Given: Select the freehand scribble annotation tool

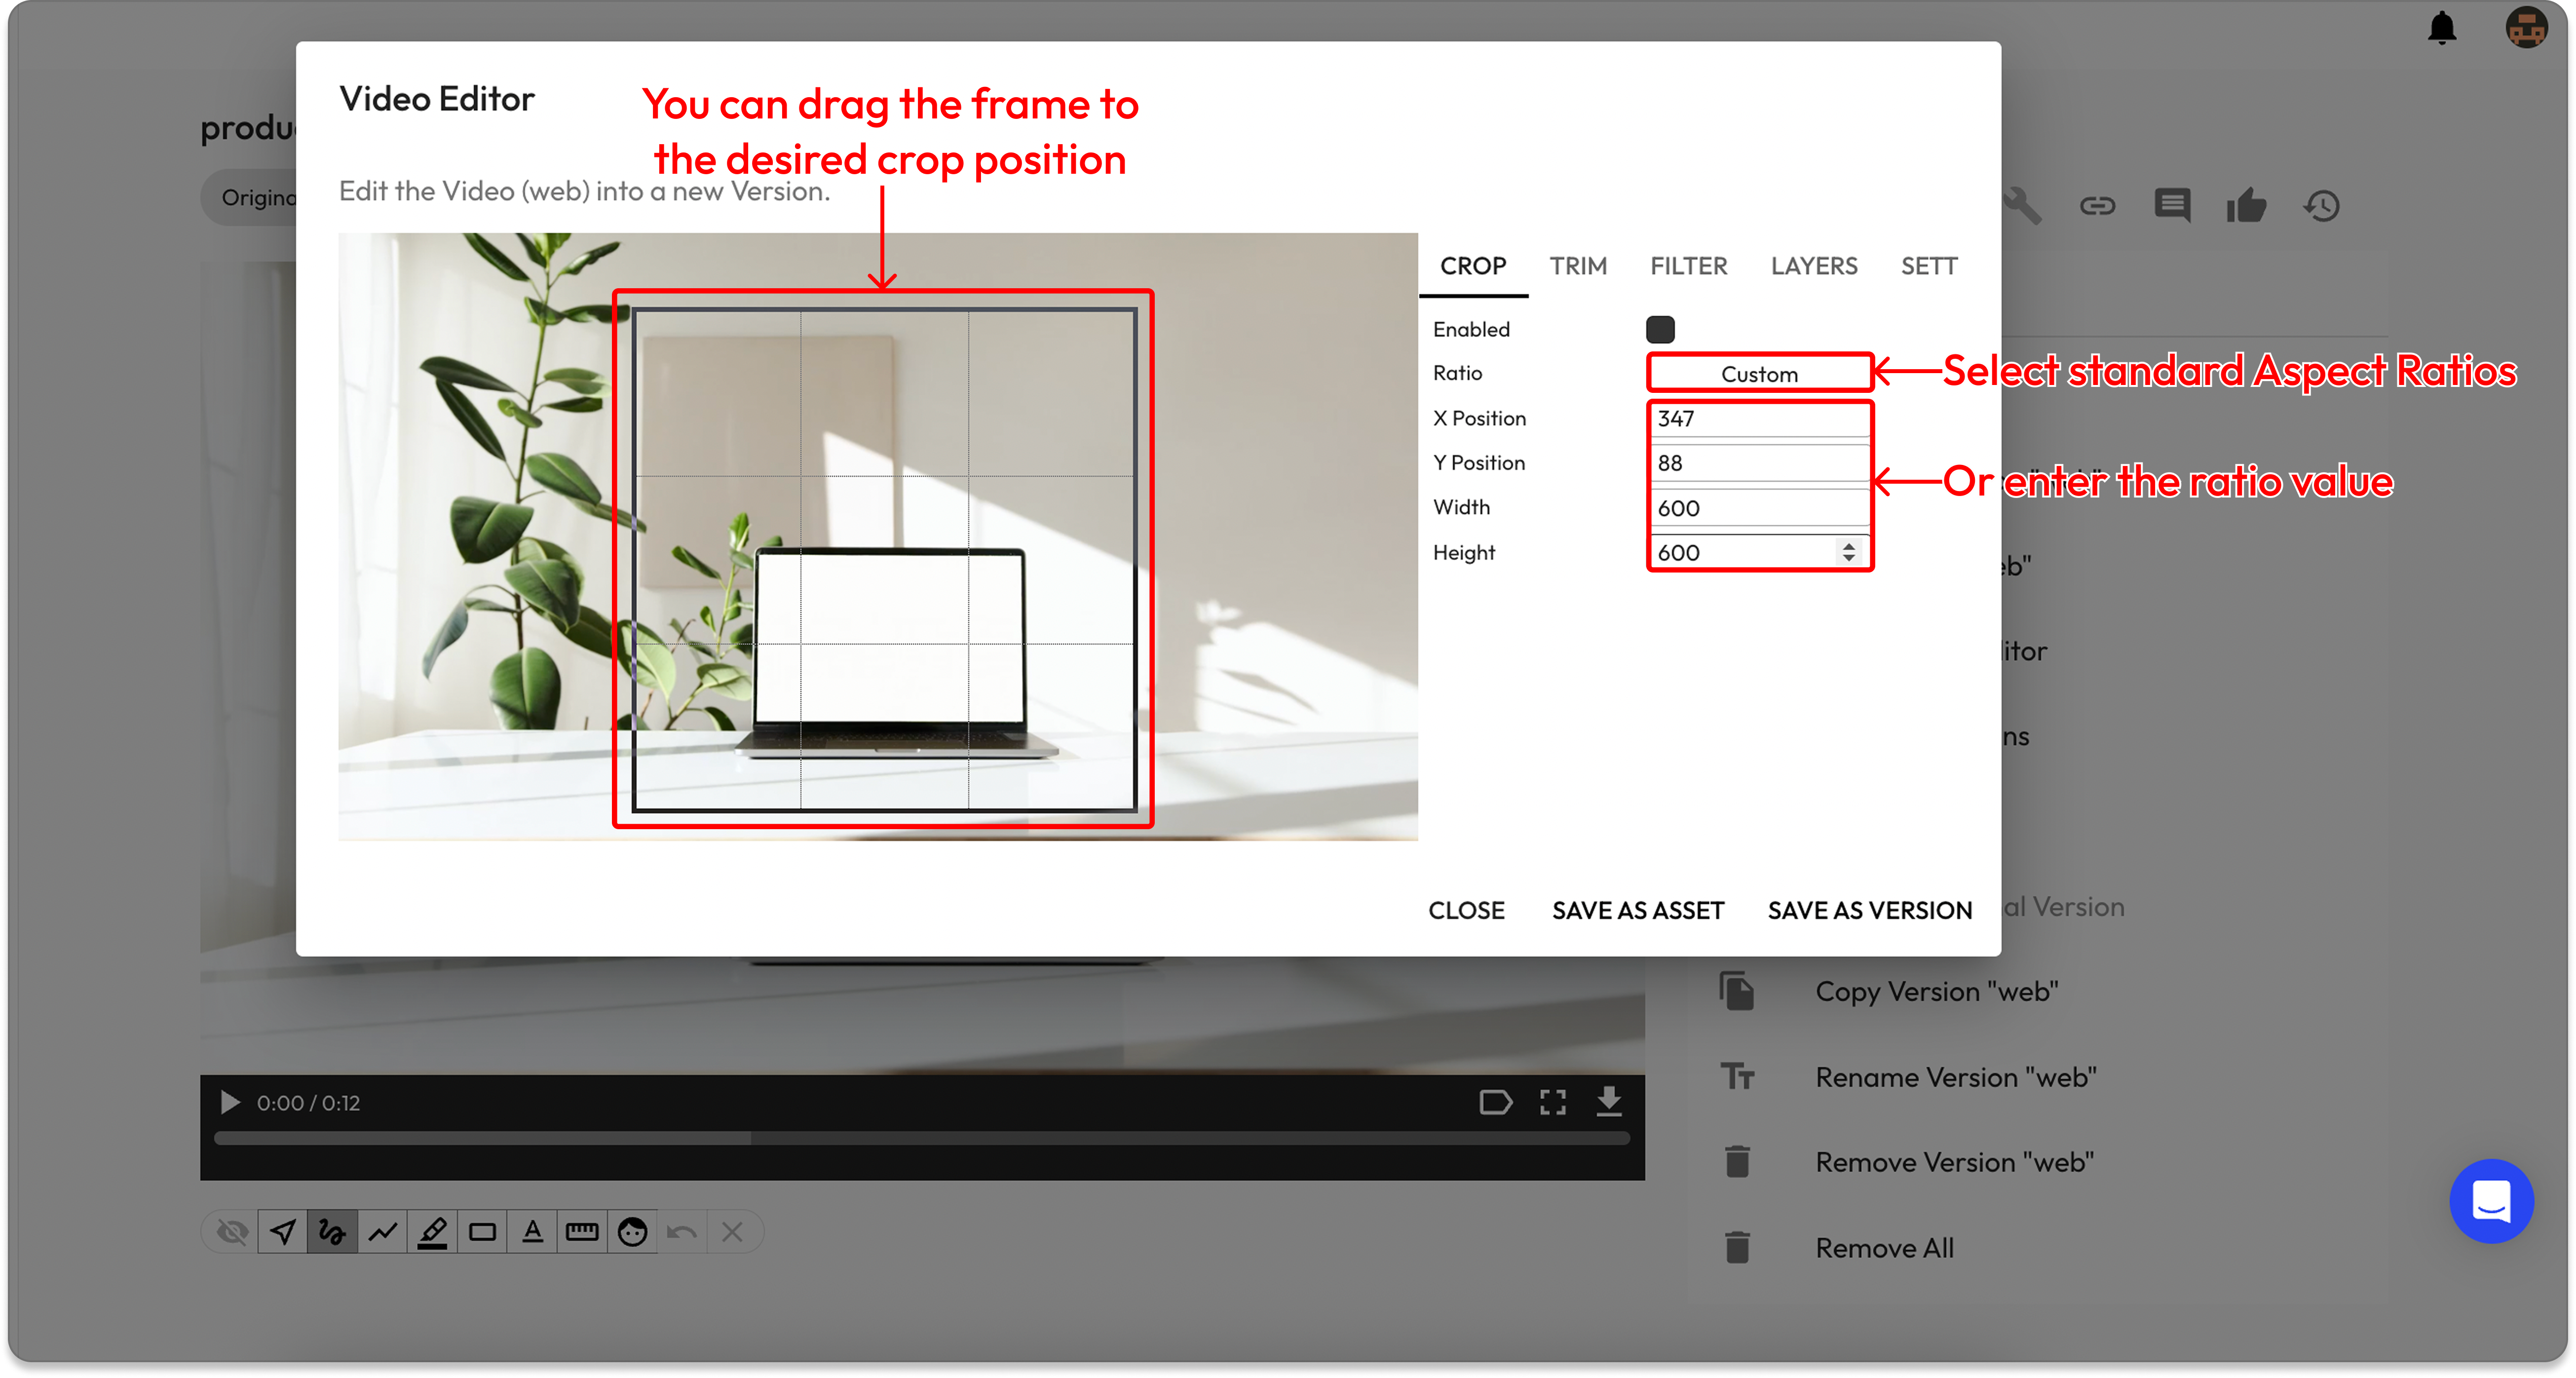Looking at the screenshot, I should pyautogui.click(x=332, y=1232).
